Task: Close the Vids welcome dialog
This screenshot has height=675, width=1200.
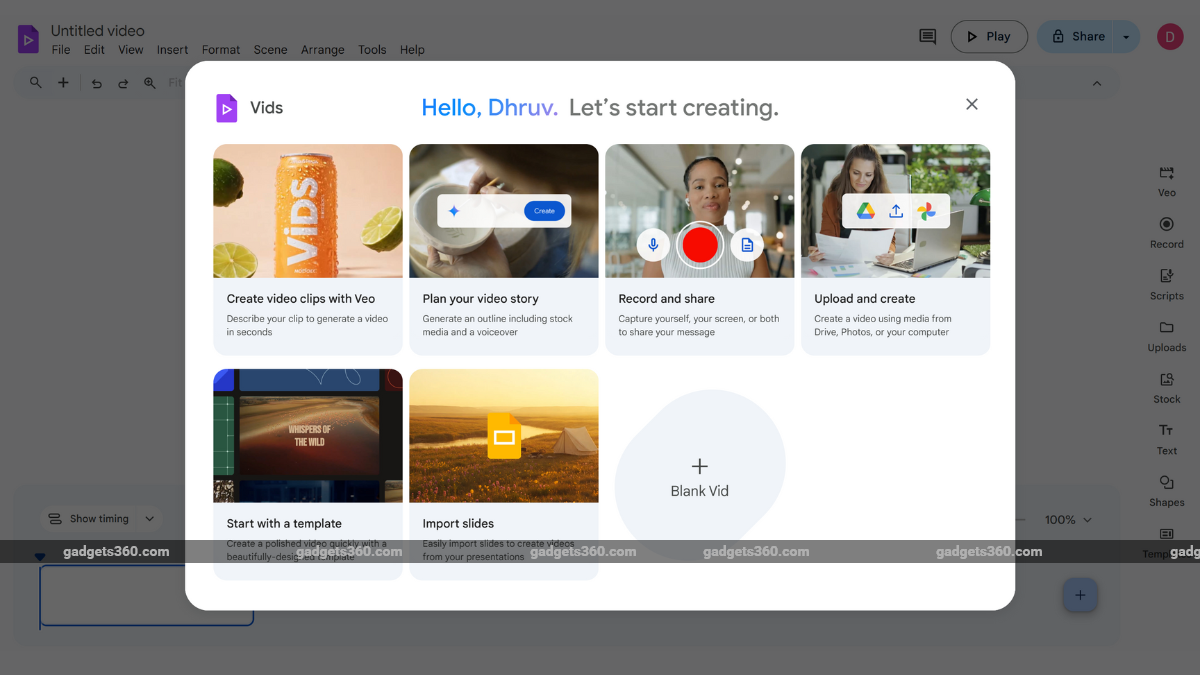Action: [x=972, y=104]
